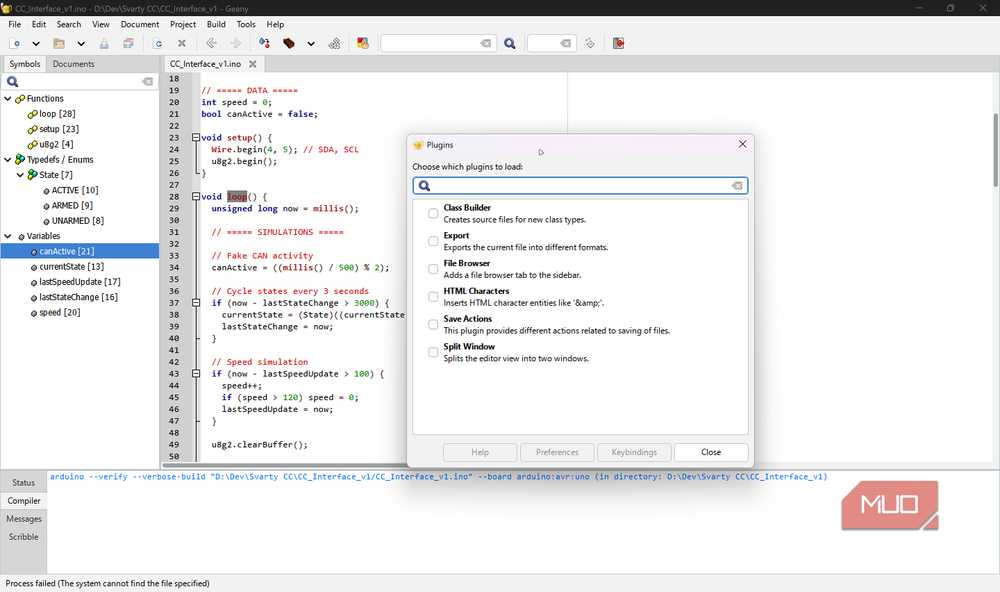
Task: Open the recent files dropdown arrow
Action: pyautogui.click(x=81, y=43)
